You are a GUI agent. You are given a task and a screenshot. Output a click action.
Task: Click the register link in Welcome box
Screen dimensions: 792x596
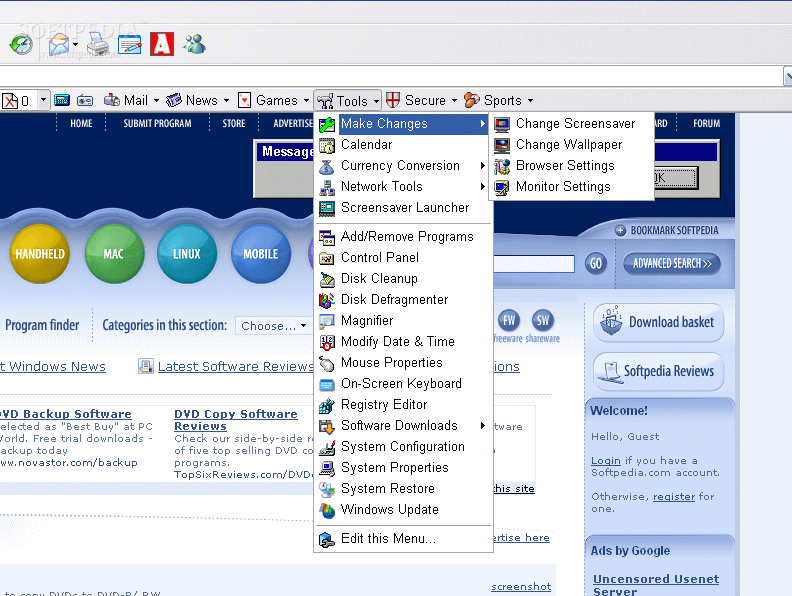(x=674, y=496)
